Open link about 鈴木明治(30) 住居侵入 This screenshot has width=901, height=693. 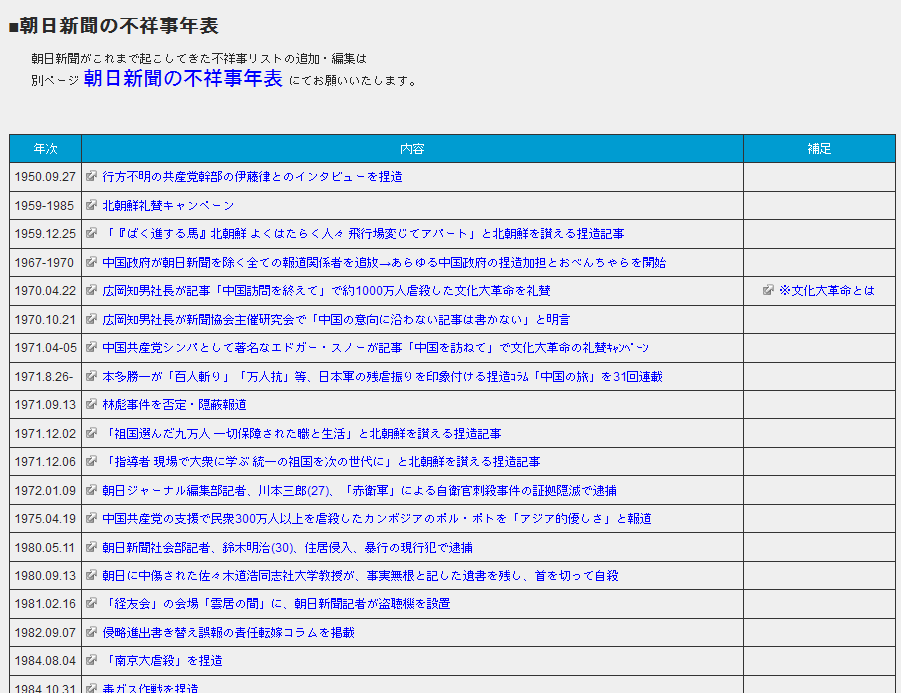coord(287,548)
